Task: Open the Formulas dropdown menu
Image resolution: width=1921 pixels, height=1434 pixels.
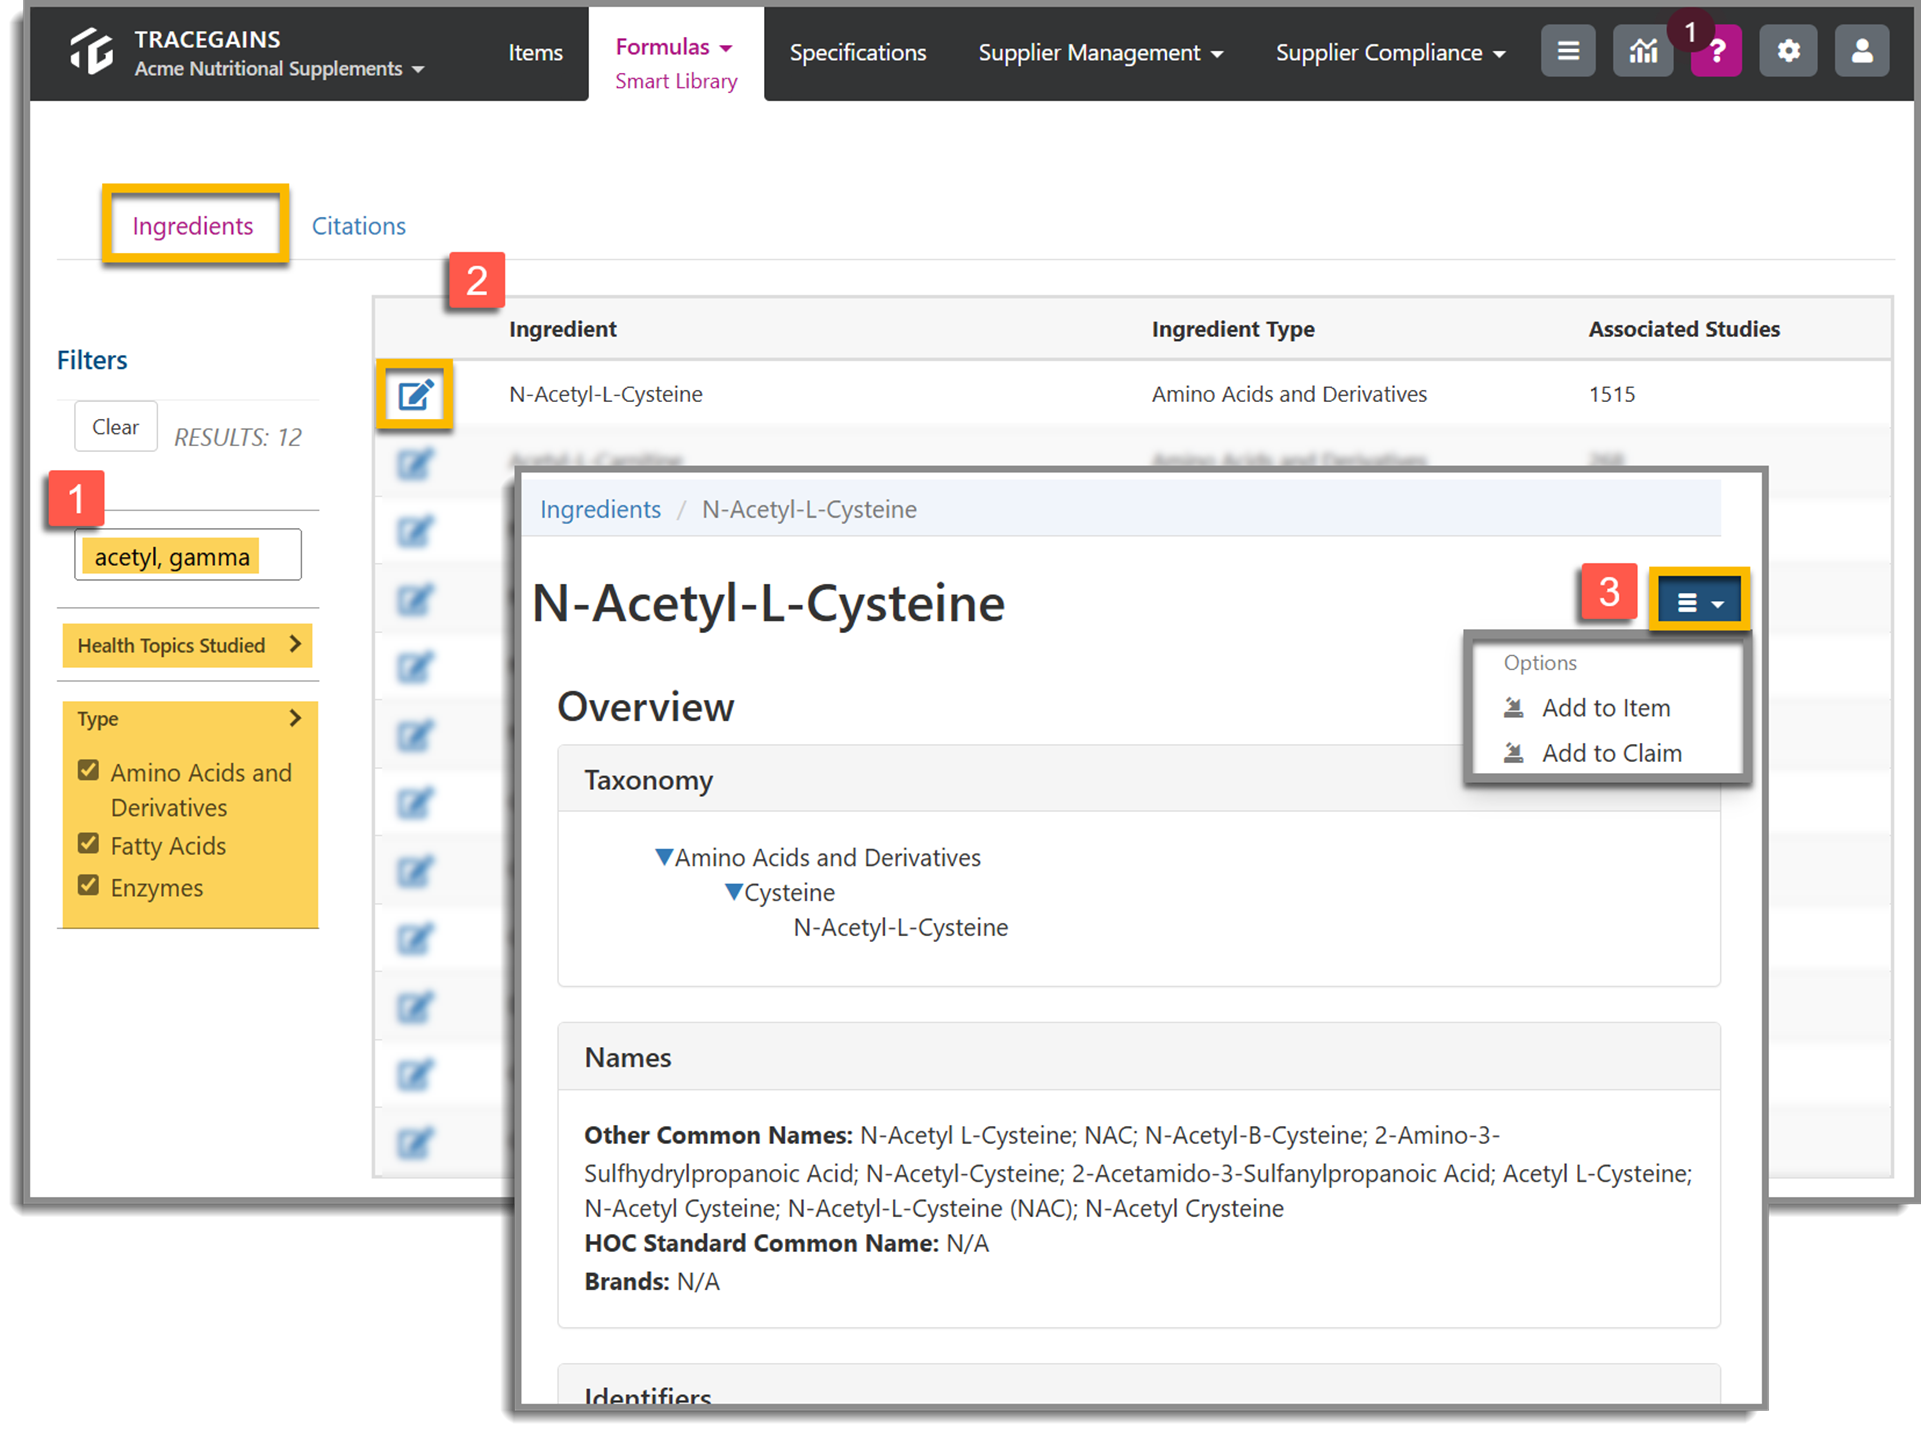Action: tap(674, 47)
